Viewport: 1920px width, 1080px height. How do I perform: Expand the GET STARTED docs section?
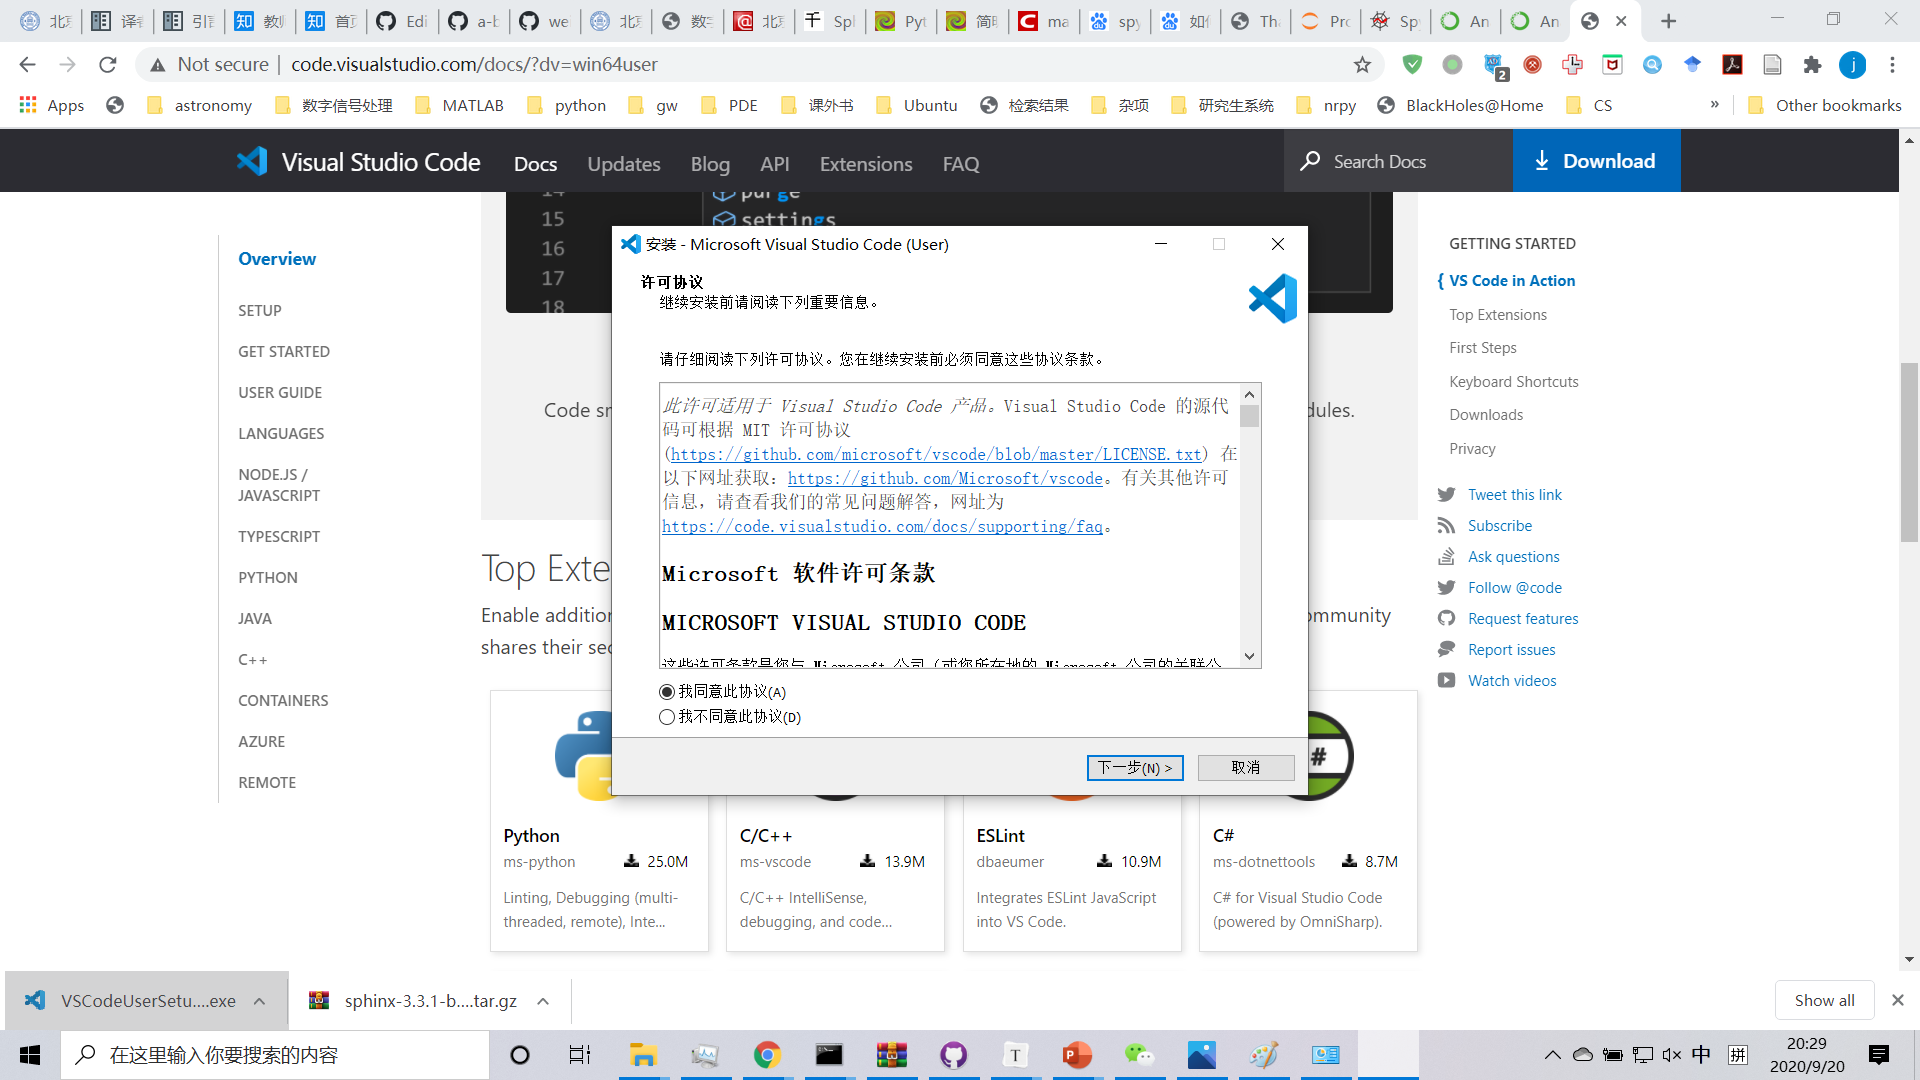tap(284, 352)
